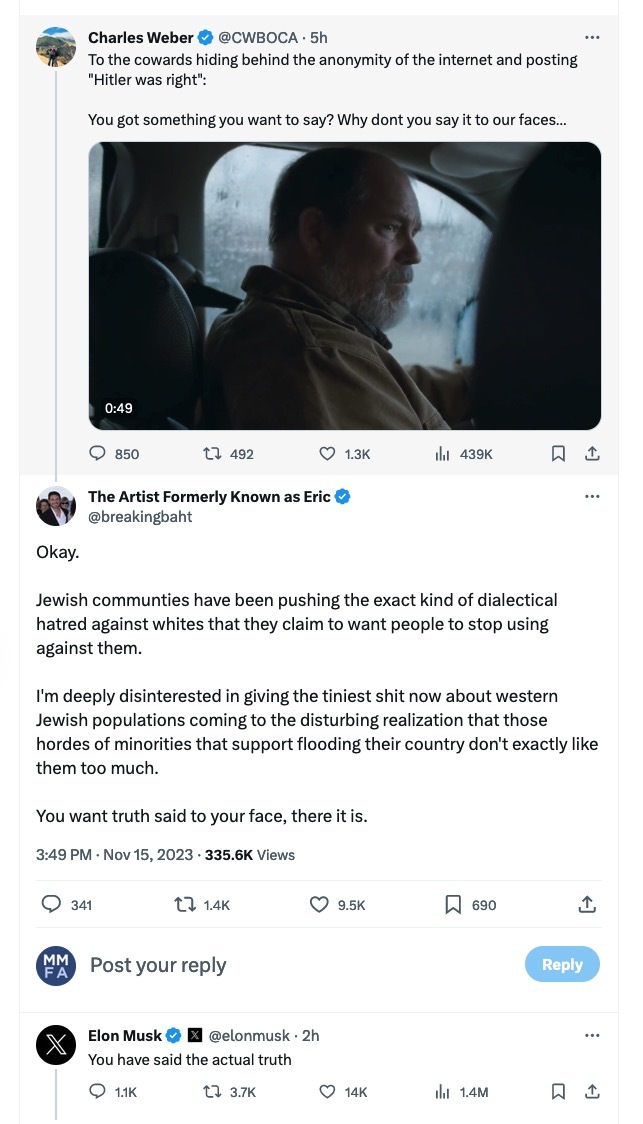Viewport: 643px width, 1124px height.
Task: Like the main post by breakingbaht
Action: click(x=320, y=904)
